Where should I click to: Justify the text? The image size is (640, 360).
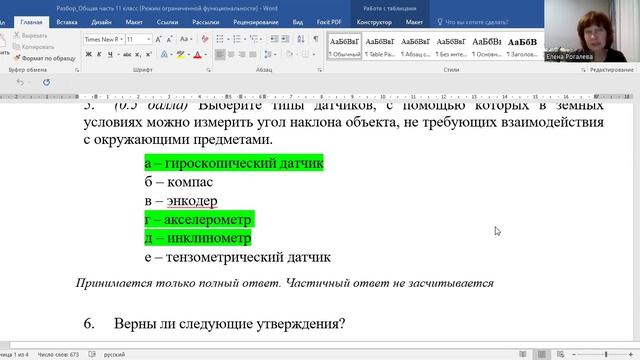[253, 54]
